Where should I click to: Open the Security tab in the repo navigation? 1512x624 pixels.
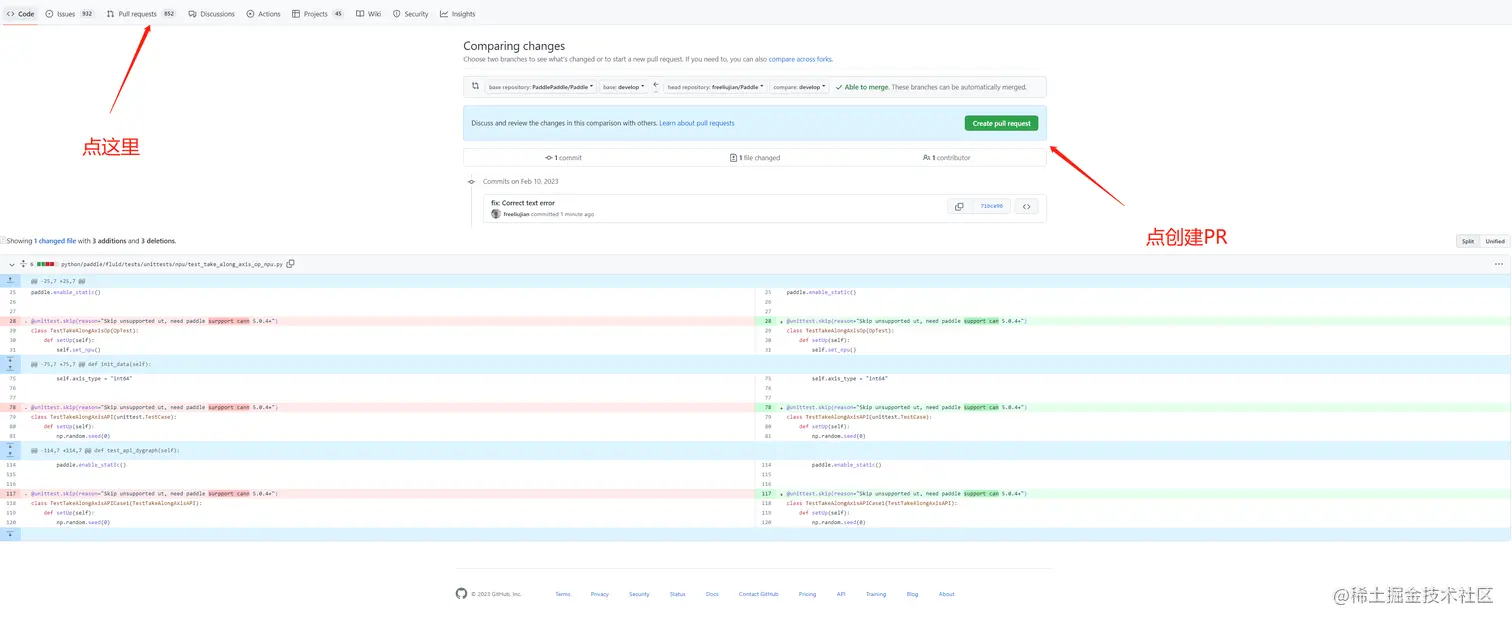pos(411,14)
